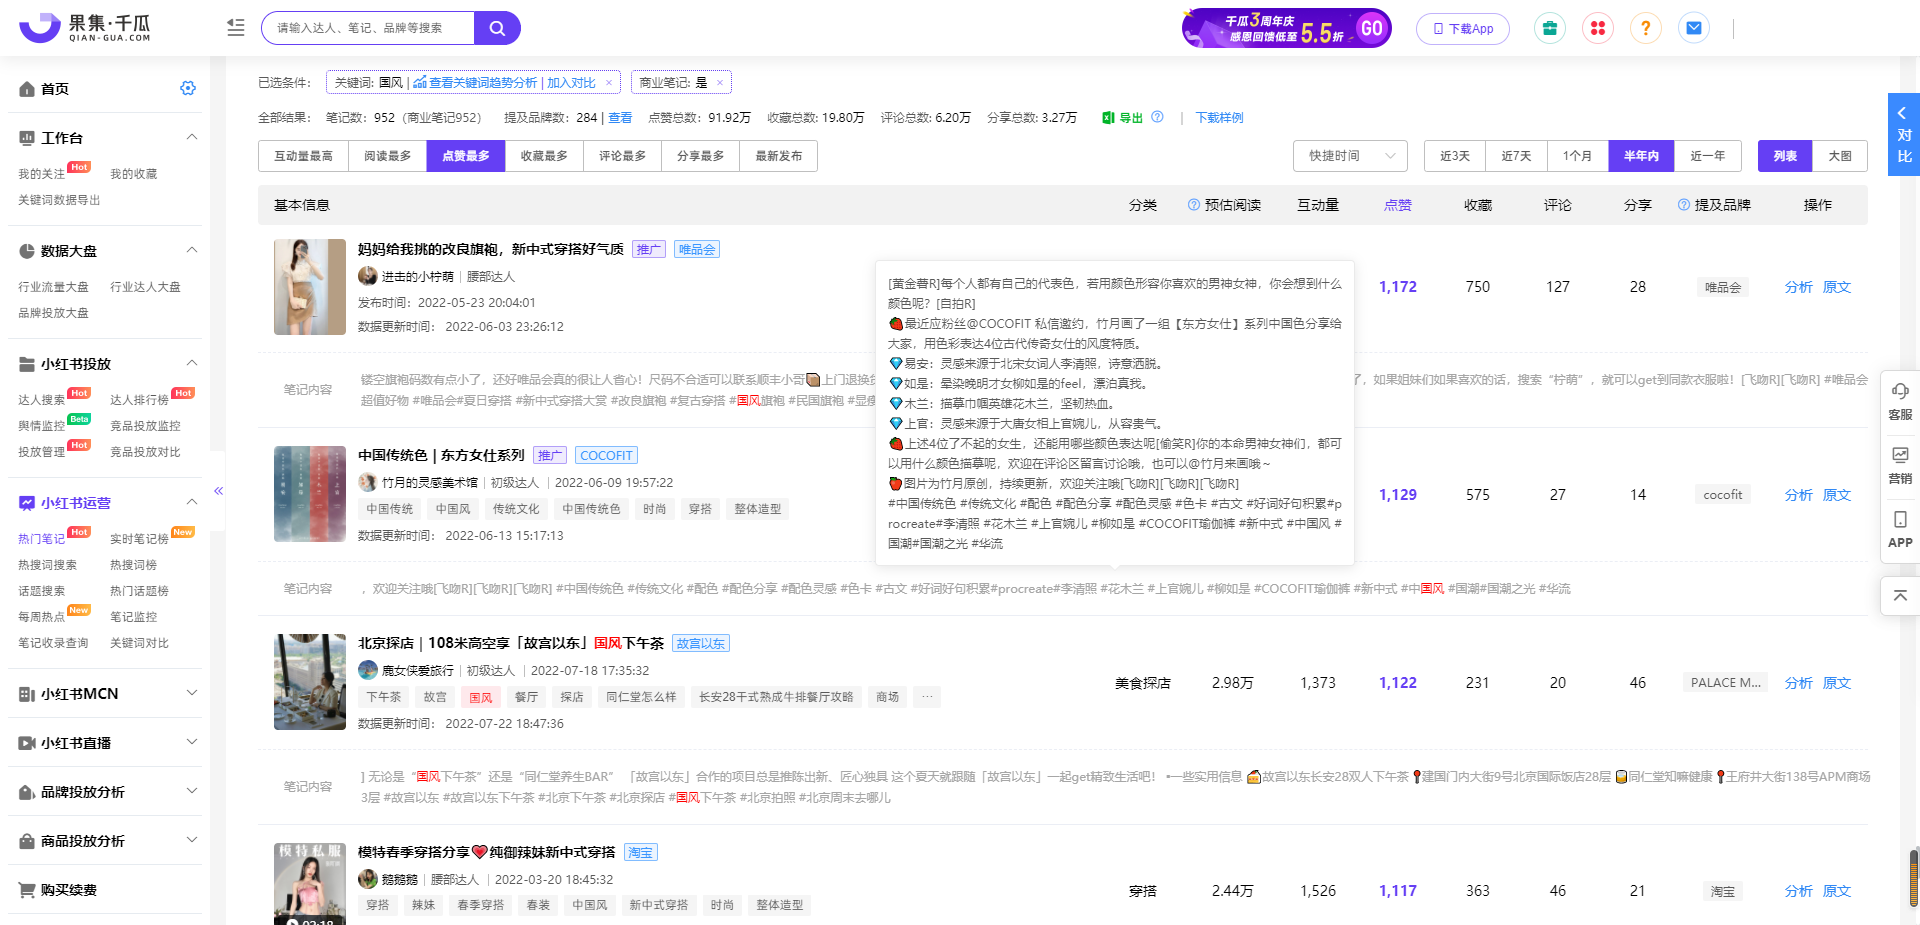Select the most comments sort tab
Screen dimensions: 1920x925
[x=622, y=156]
